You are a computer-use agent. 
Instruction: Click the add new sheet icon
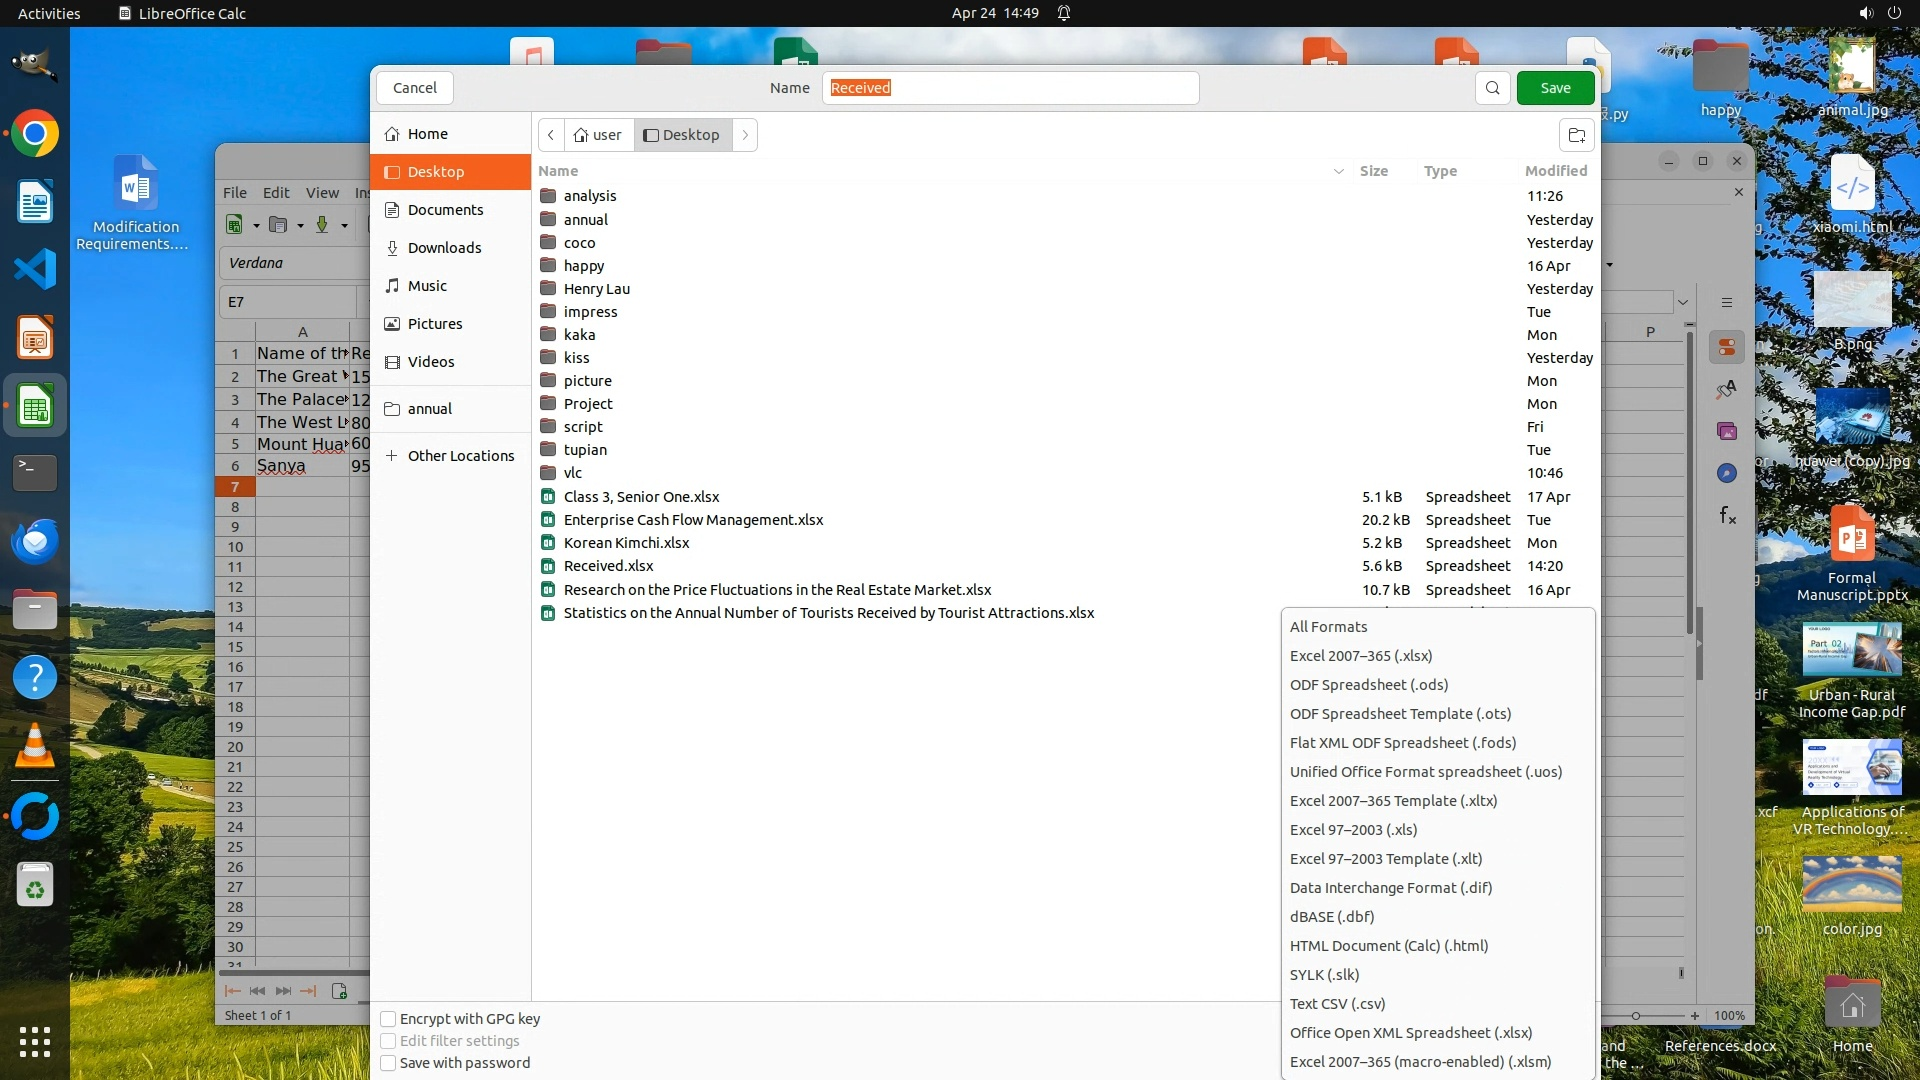[x=339, y=991]
